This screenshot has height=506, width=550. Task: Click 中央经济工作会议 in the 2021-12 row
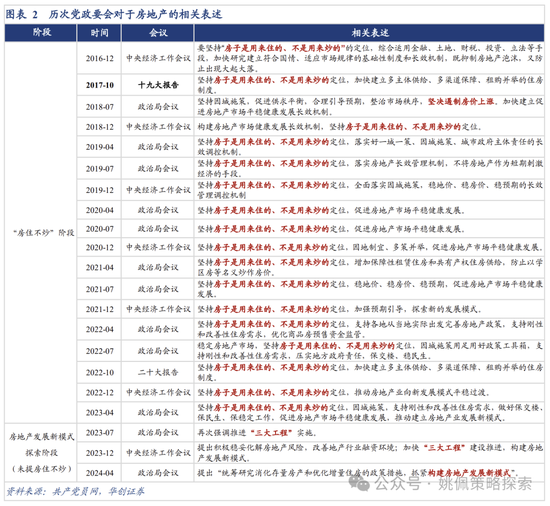[158, 309]
